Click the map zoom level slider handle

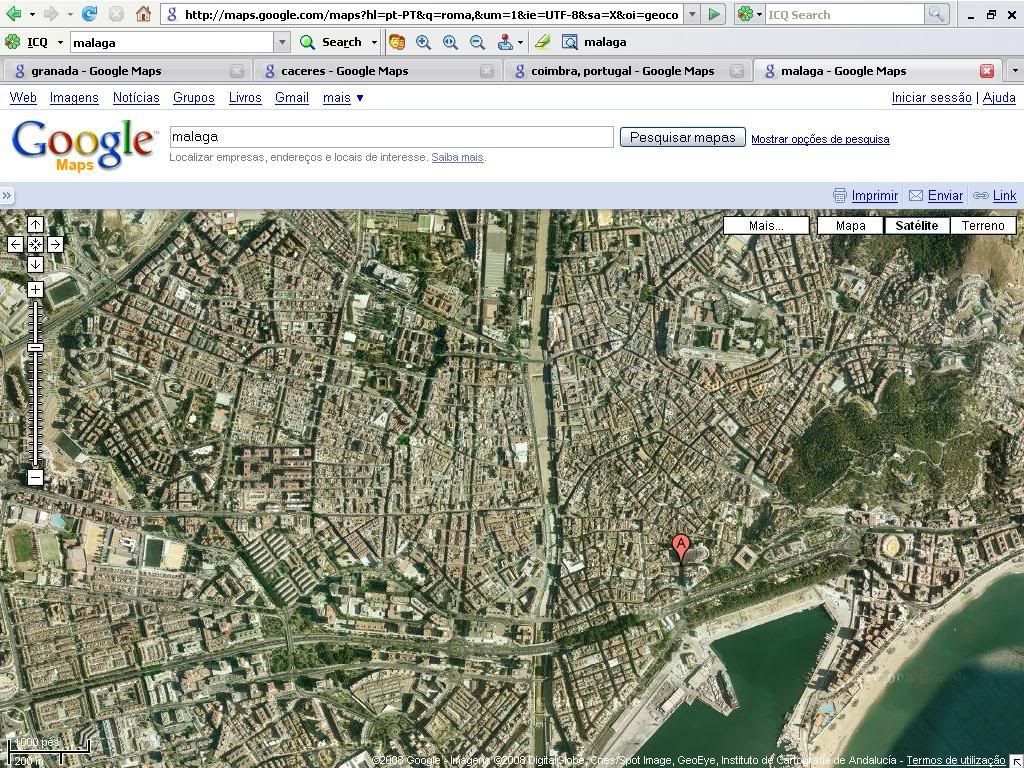(x=35, y=347)
